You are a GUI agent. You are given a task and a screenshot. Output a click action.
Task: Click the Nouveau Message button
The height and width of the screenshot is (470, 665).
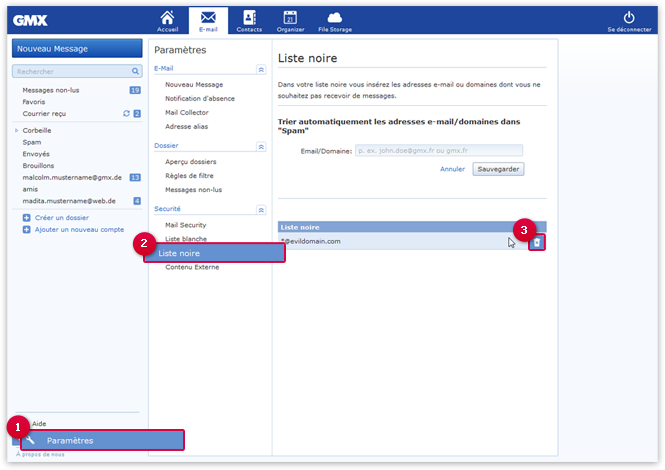coord(77,48)
